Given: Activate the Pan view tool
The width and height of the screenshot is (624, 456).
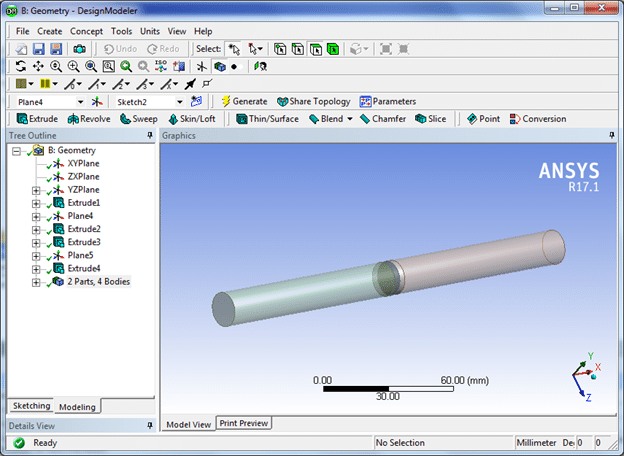Looking at the screenshot, I should pos(39,66).
